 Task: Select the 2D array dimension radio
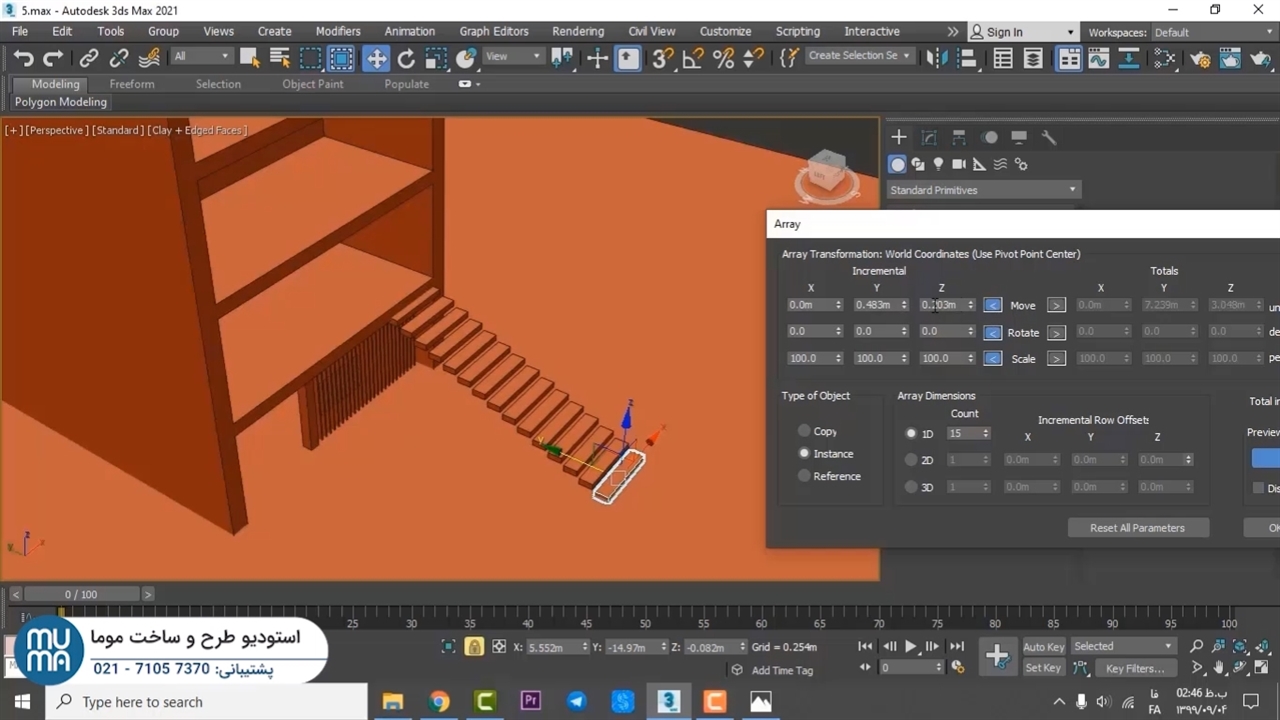click(x=911, y=460)
